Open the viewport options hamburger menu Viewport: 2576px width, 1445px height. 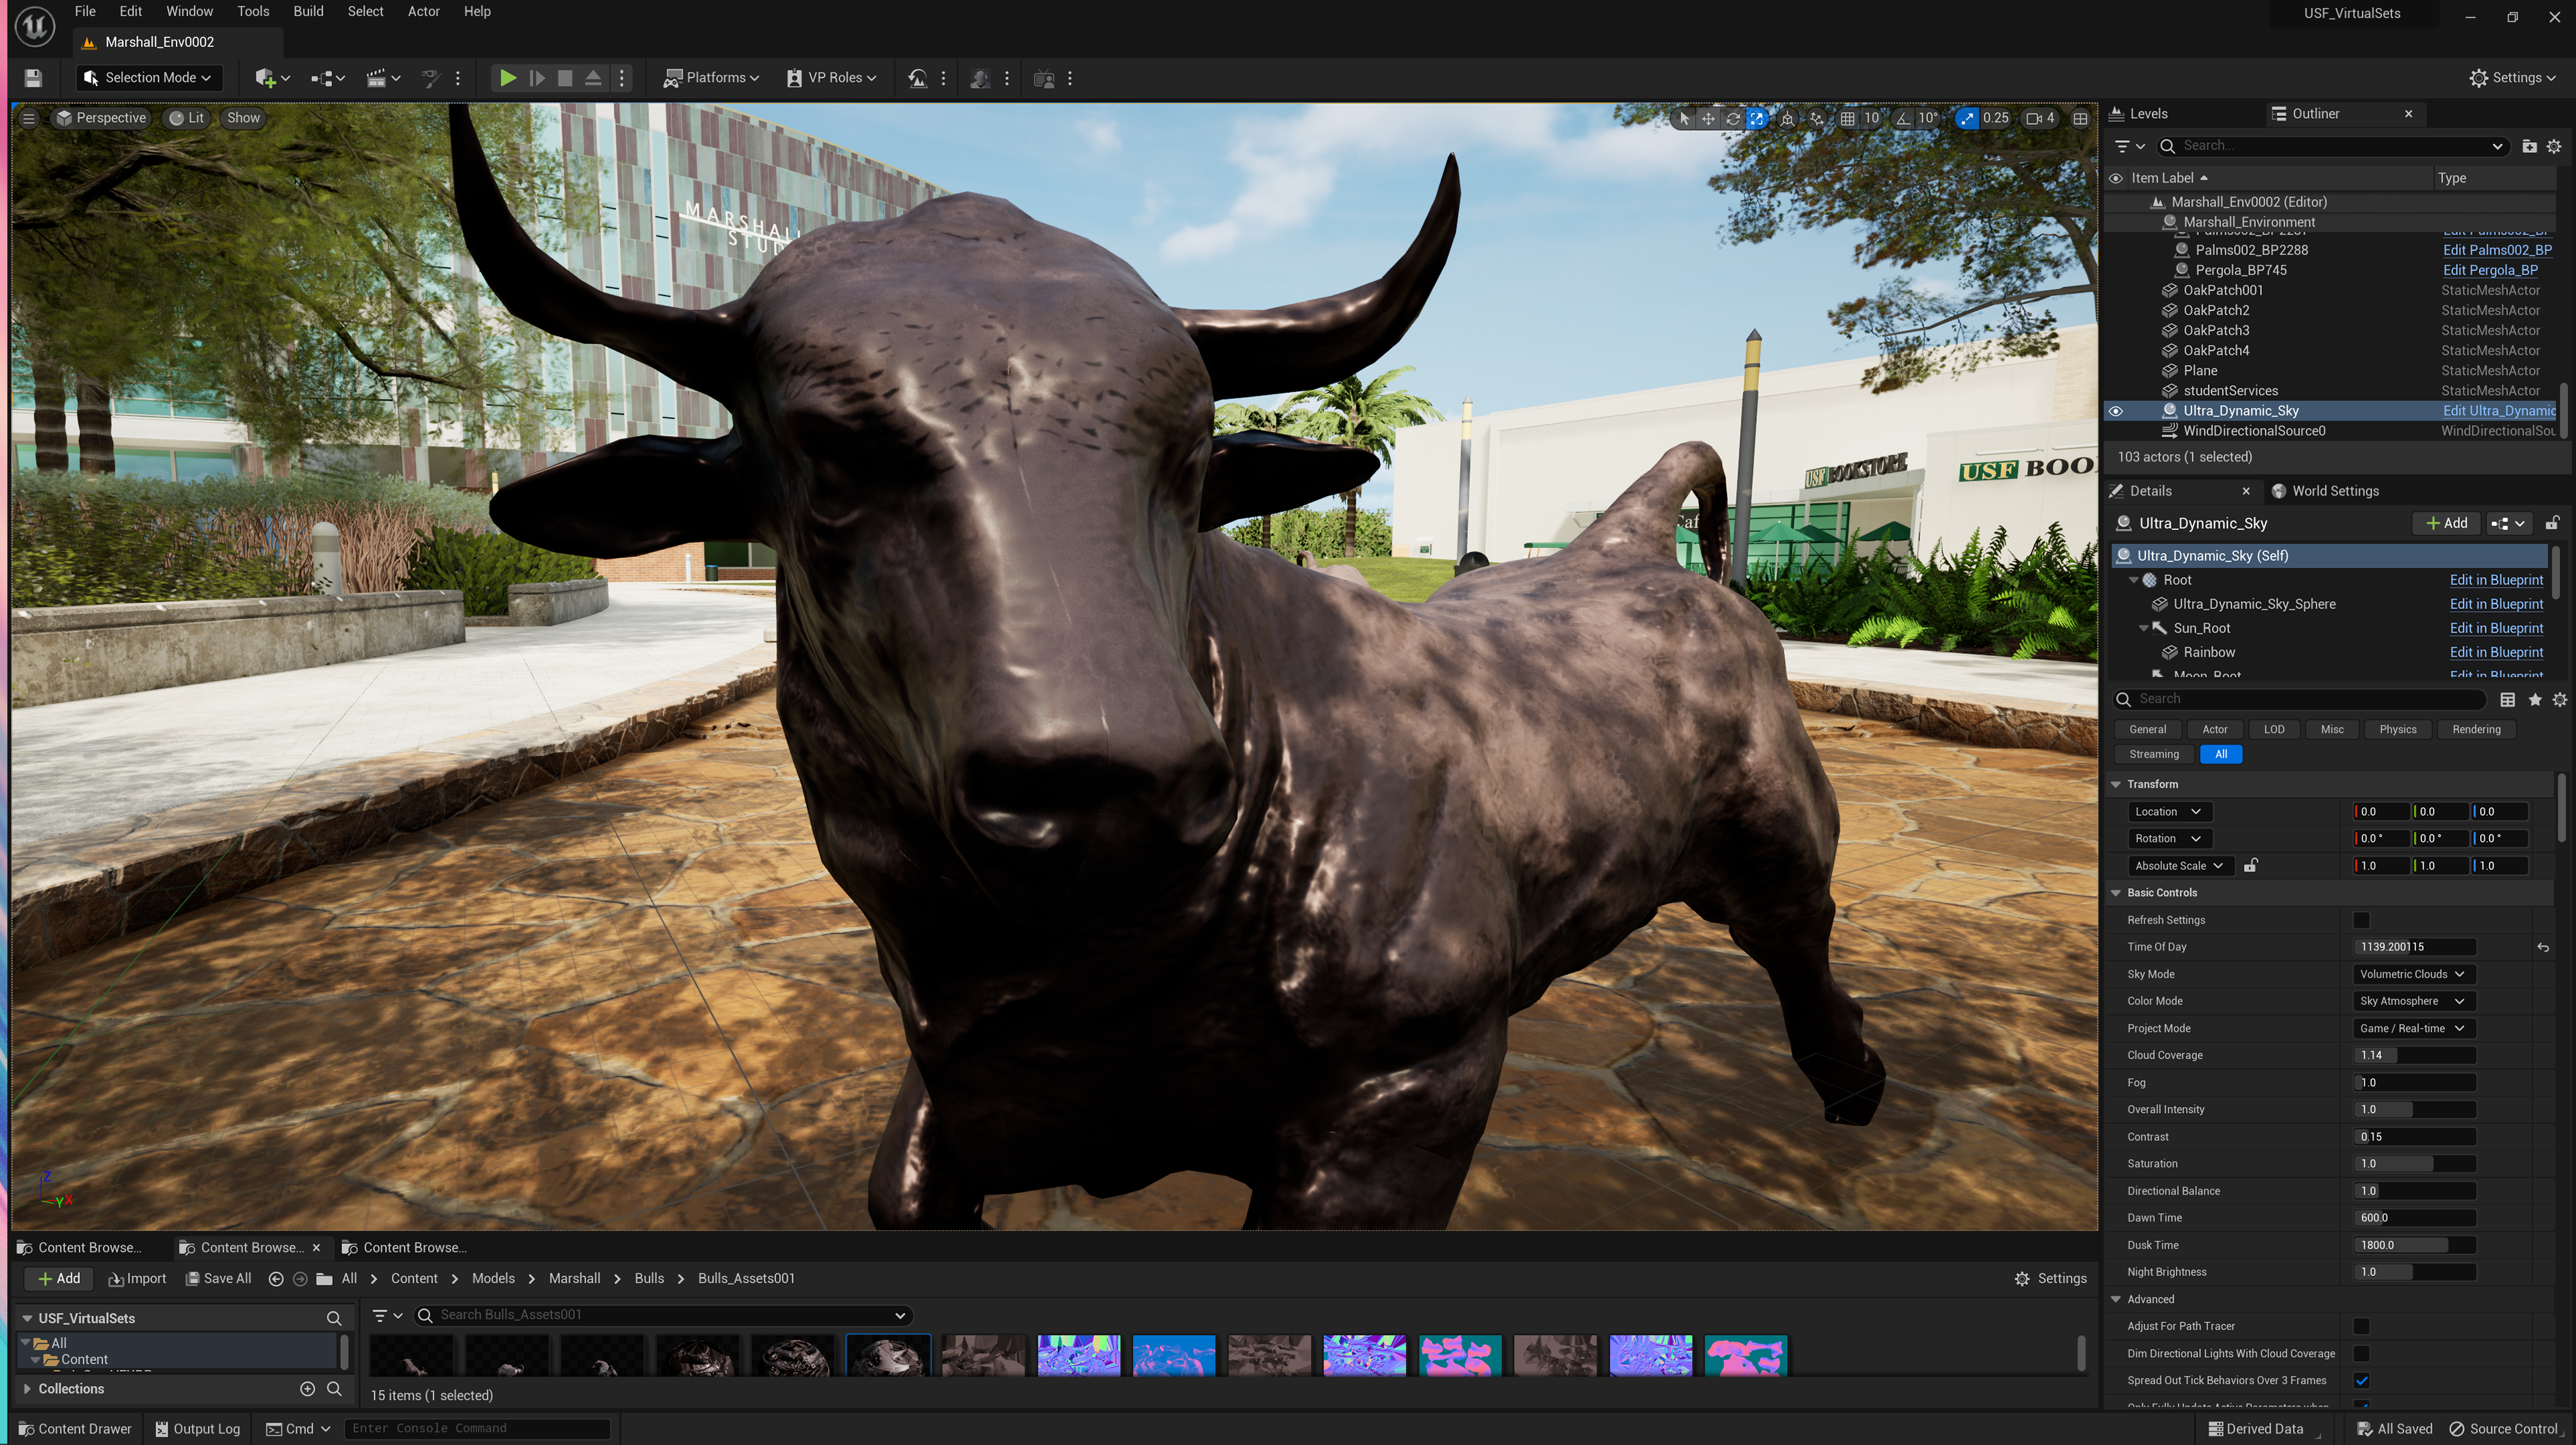click(29, 118)
